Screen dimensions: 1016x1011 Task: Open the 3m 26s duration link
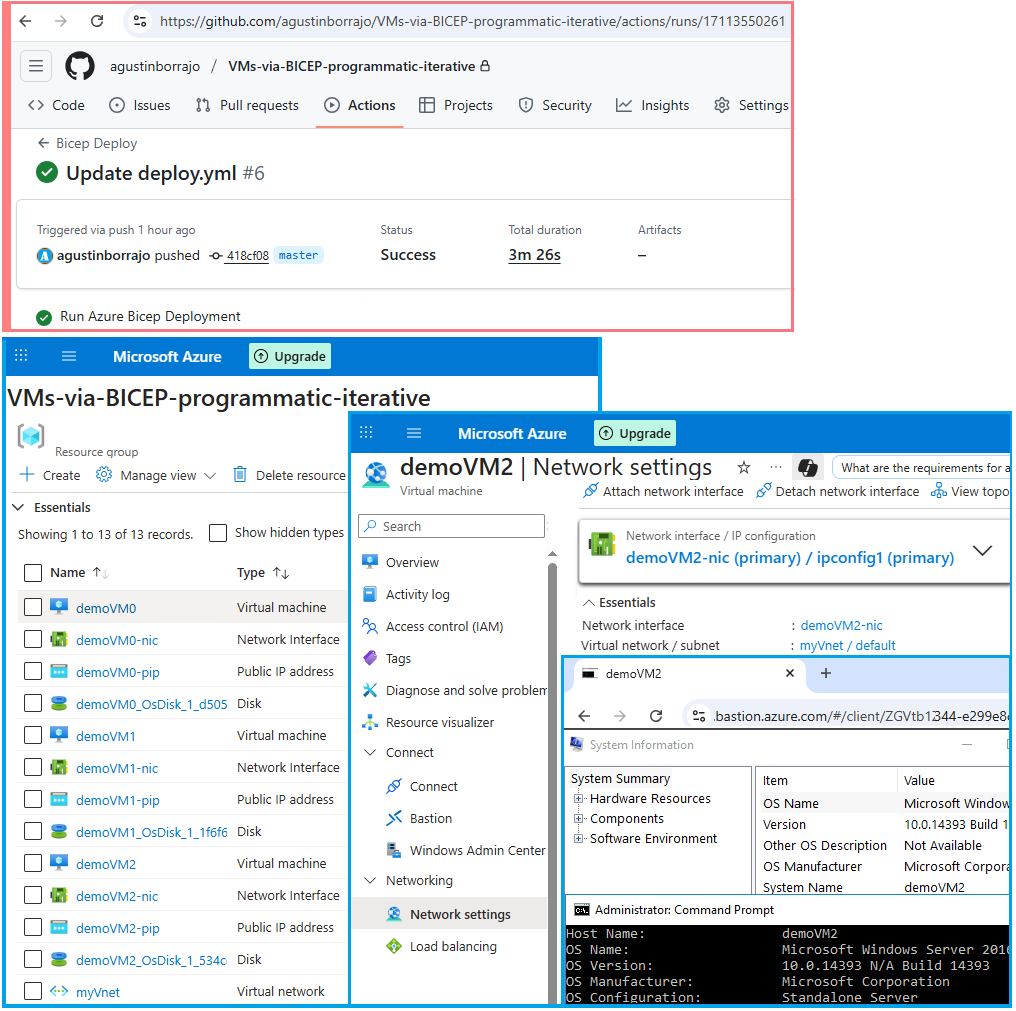535,255
